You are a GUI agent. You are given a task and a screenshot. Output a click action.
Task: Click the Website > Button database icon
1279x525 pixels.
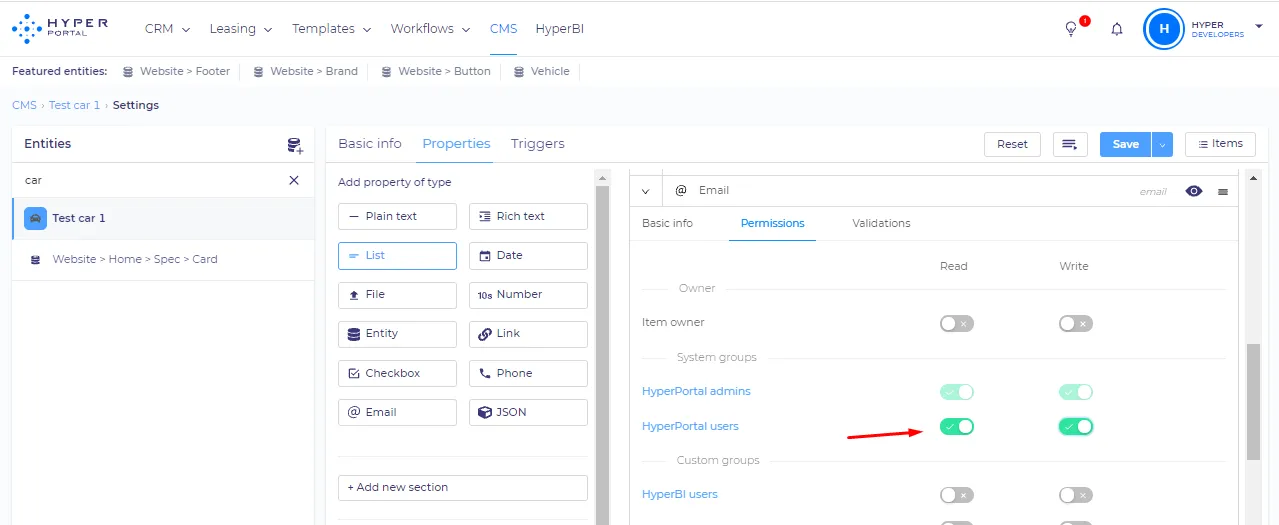pos(386,72)
